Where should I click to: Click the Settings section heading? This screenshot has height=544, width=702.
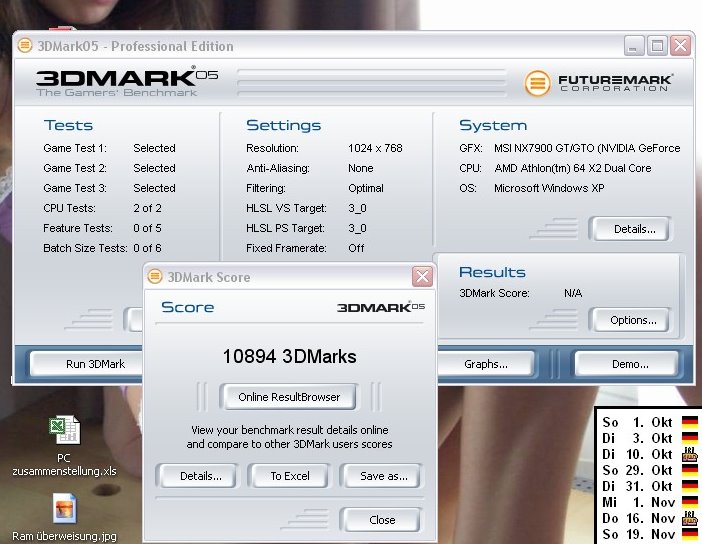(283, 125)
